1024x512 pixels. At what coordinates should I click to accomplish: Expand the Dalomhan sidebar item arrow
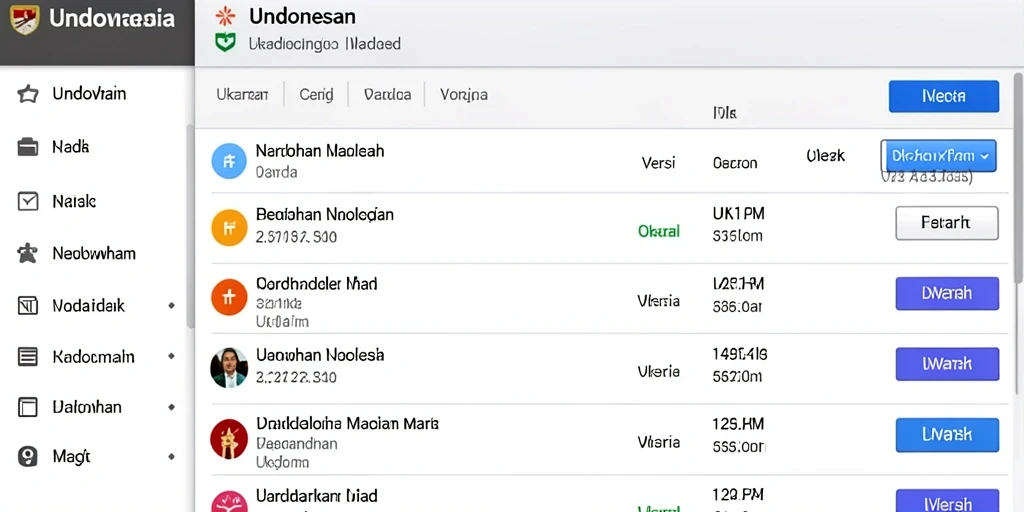pos(171,407)
